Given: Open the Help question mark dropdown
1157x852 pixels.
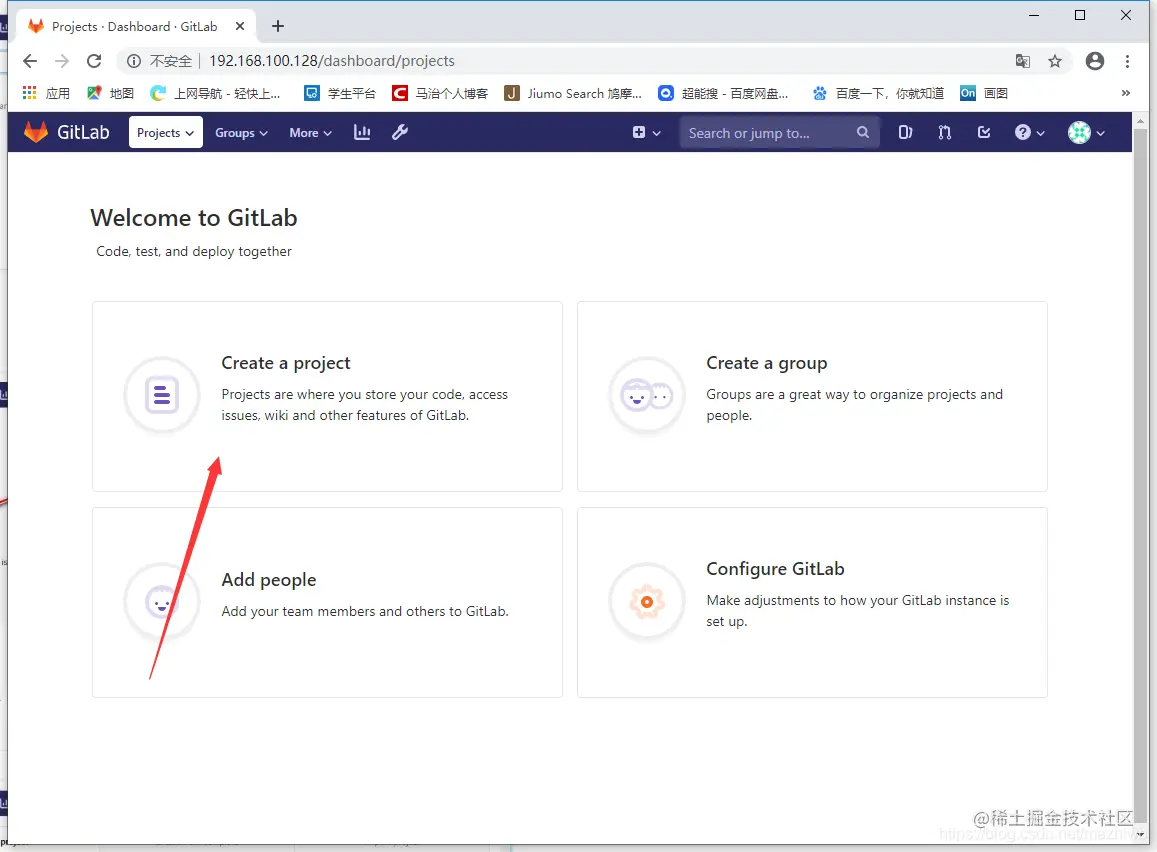Looking at the screenshot, I should pyautogui.click(x=1029, y=133).
